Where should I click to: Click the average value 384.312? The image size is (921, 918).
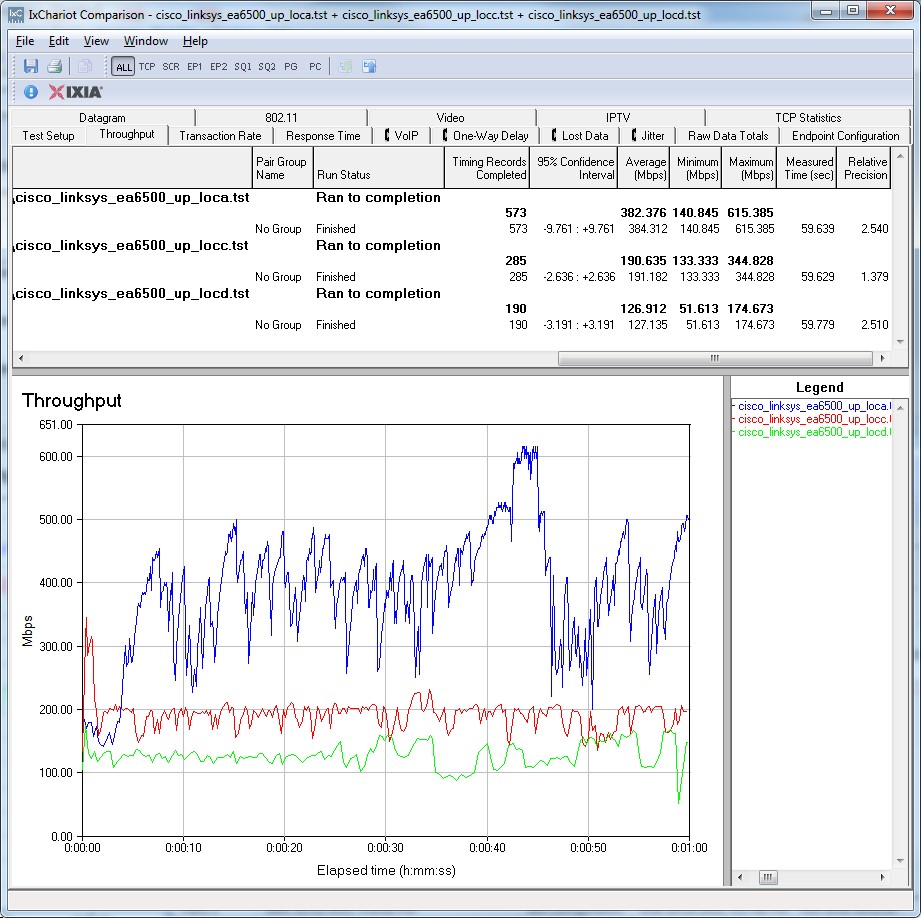point(647,229)
